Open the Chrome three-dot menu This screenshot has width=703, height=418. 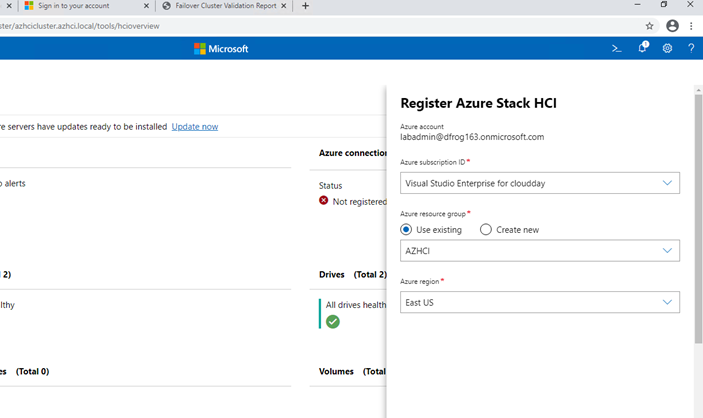click(x=691, y=26)
